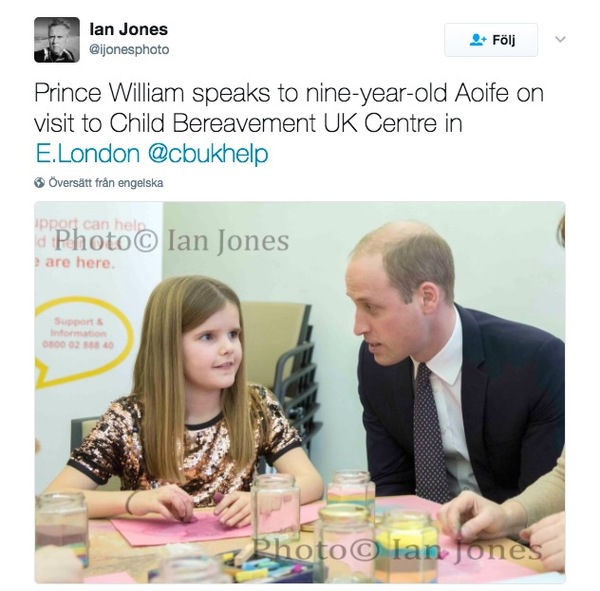
Task: Click Översätt från engelska translate link
Action: [x=106, y=183]
